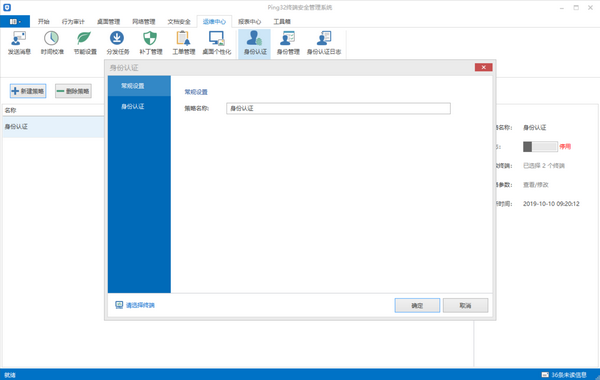Switch to the 文档安全 ribbon tab
This screenshot has width=600, height=380.
coord(179,21)
